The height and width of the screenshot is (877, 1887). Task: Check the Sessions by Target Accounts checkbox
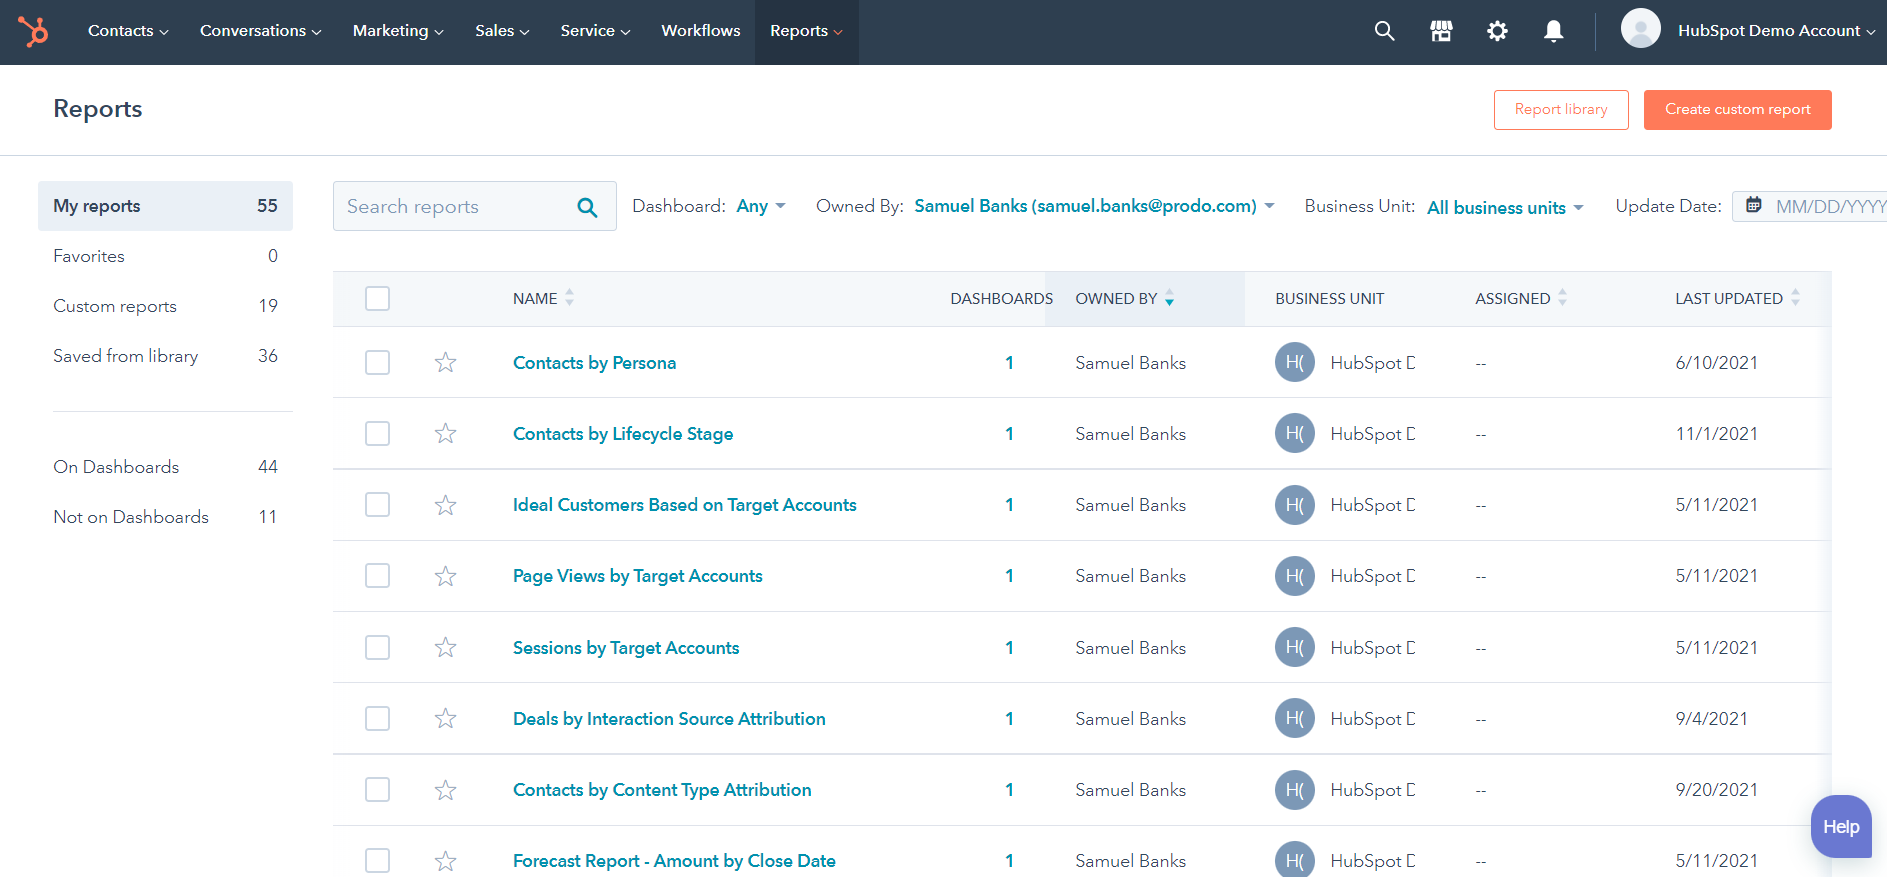(x=377, y=647)
